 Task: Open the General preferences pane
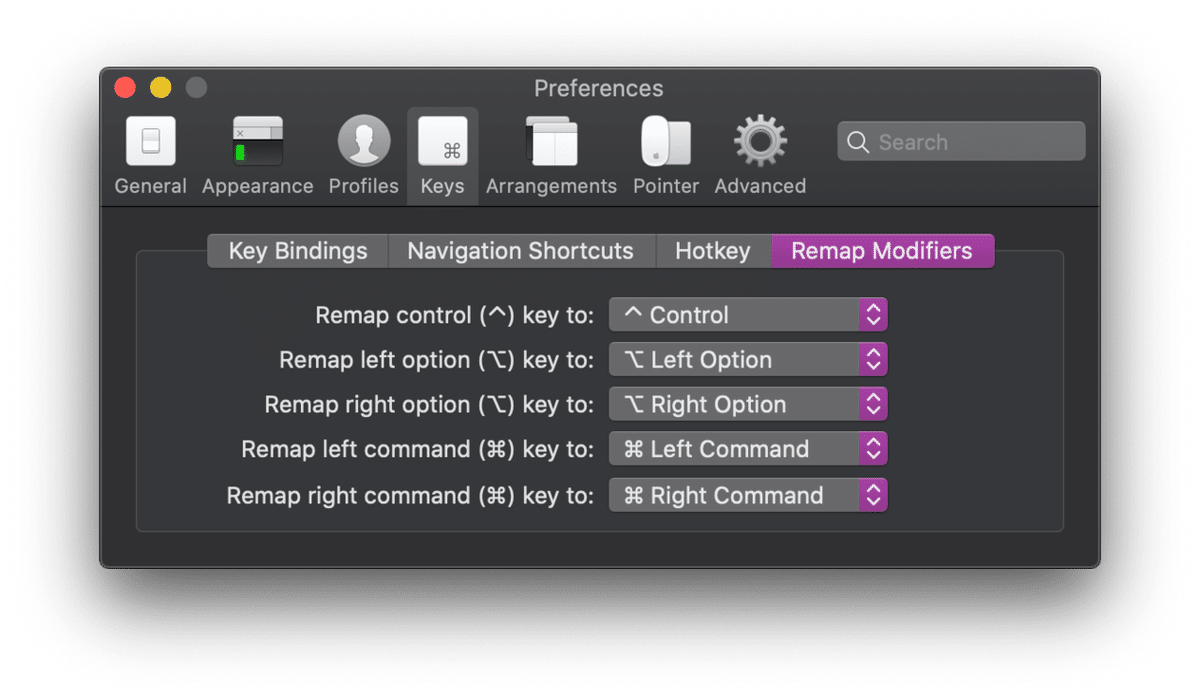click(150, 155)
